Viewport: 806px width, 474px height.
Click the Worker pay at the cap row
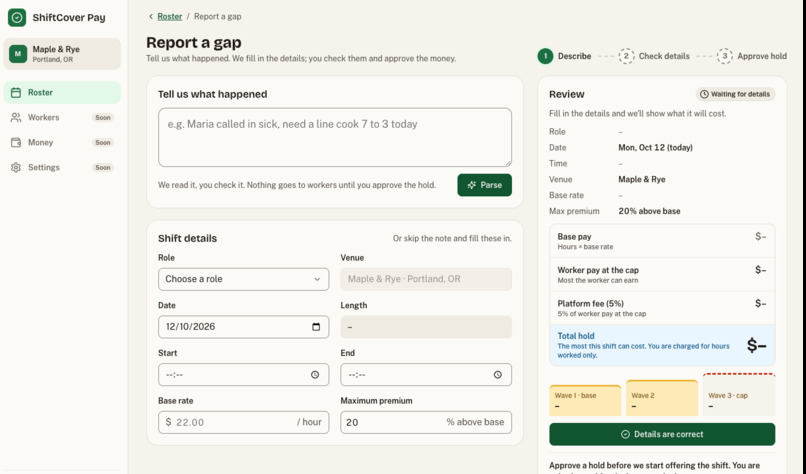click(x=662, y=275)
